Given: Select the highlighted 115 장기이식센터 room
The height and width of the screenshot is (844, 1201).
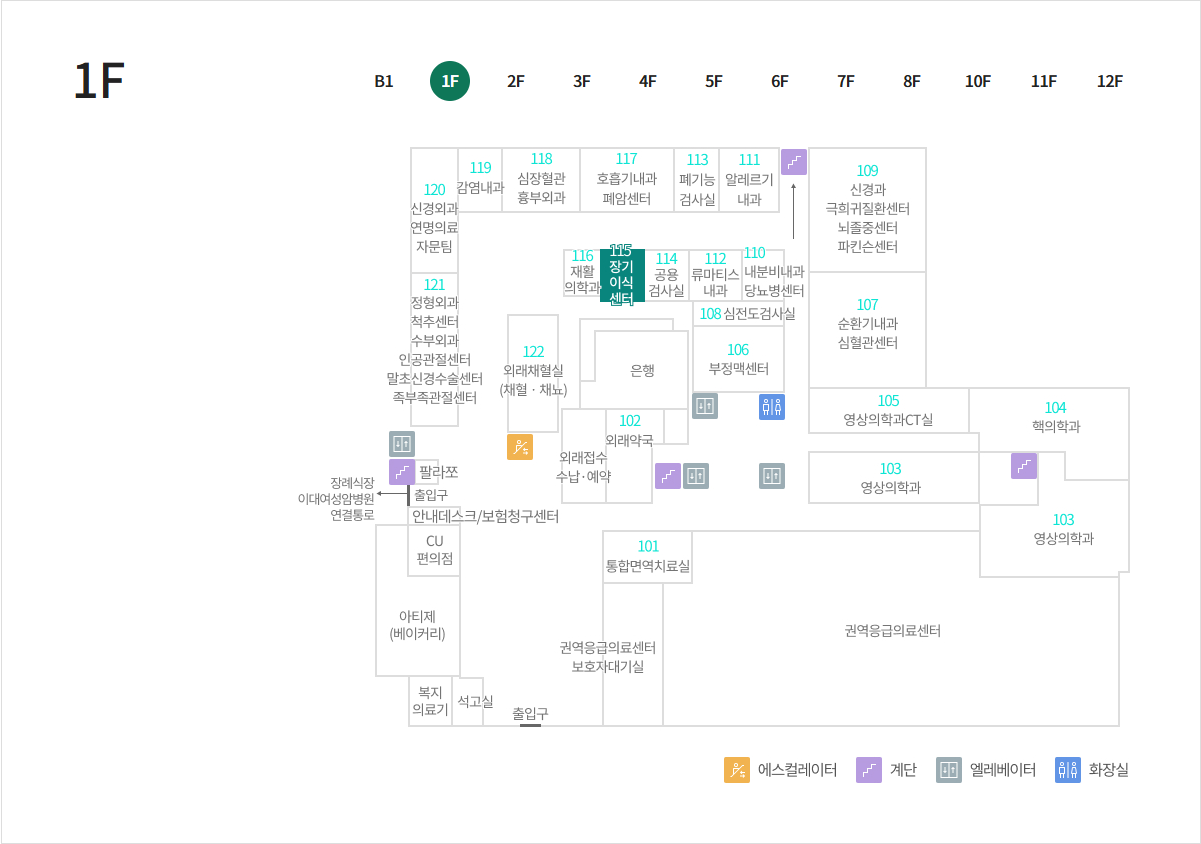Looking at the screenshot, I should pyautogui.click(x=622, y=275).
